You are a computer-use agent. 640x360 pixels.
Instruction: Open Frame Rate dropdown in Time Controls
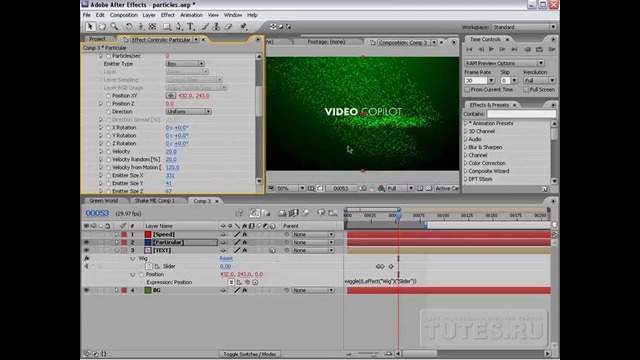[x=491, y=80]
